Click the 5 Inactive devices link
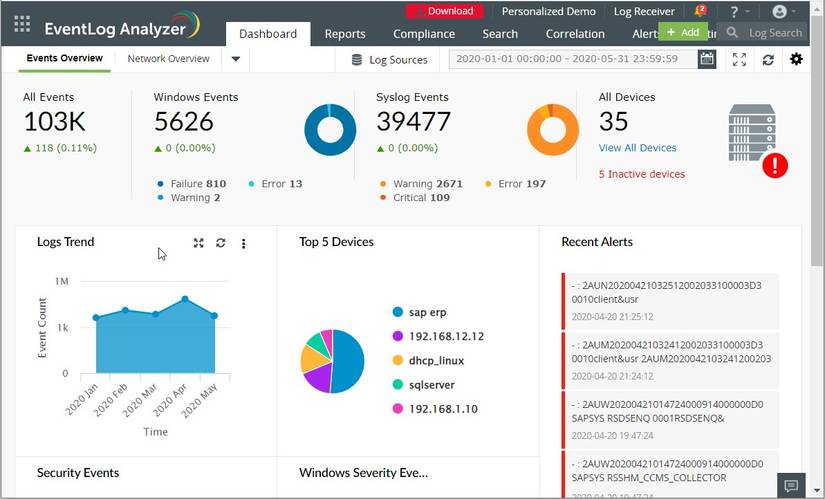Image resolution: width=825 pixels, height=499 pixels. coord(641,174)
